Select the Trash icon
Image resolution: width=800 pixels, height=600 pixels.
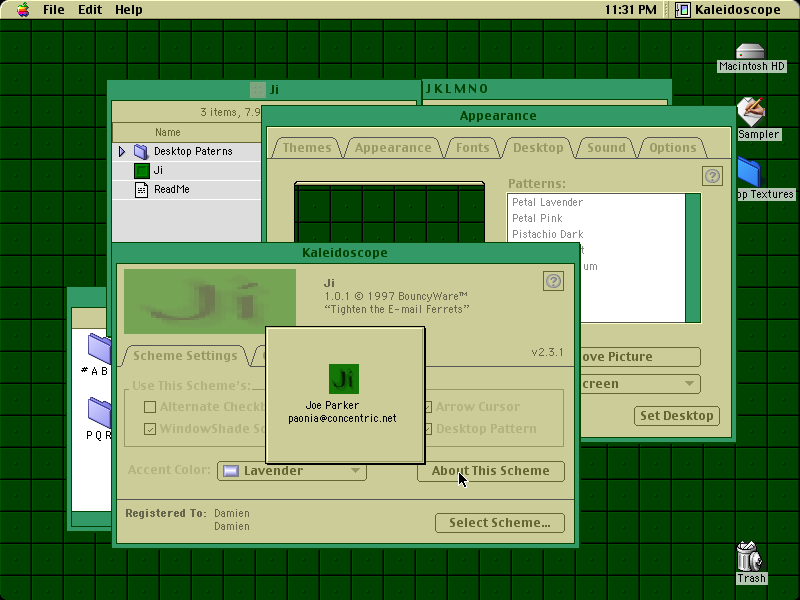coord(749,556)
